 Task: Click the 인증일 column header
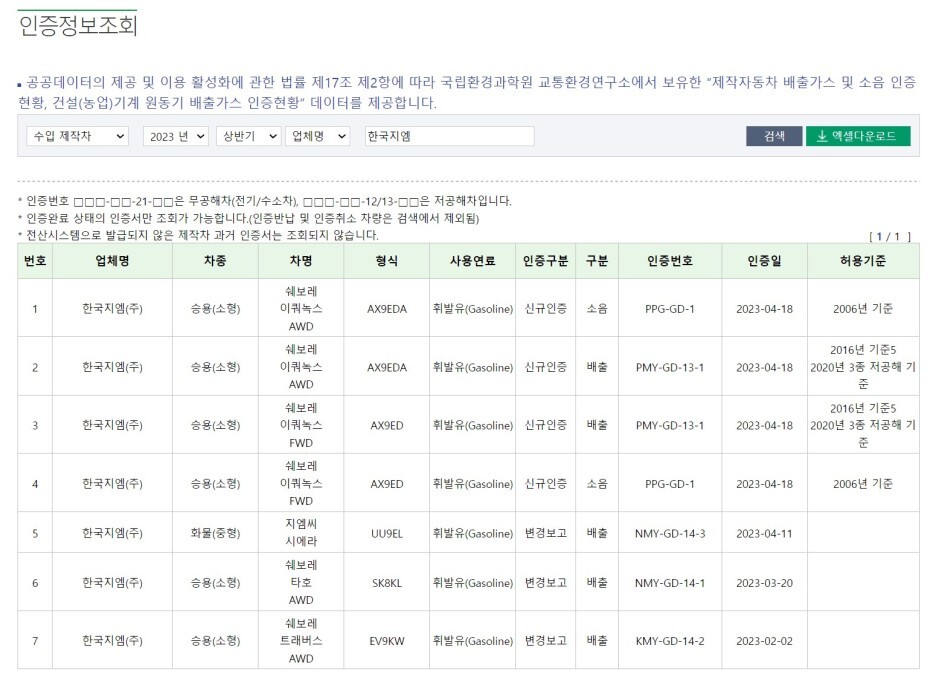point(764,261)
